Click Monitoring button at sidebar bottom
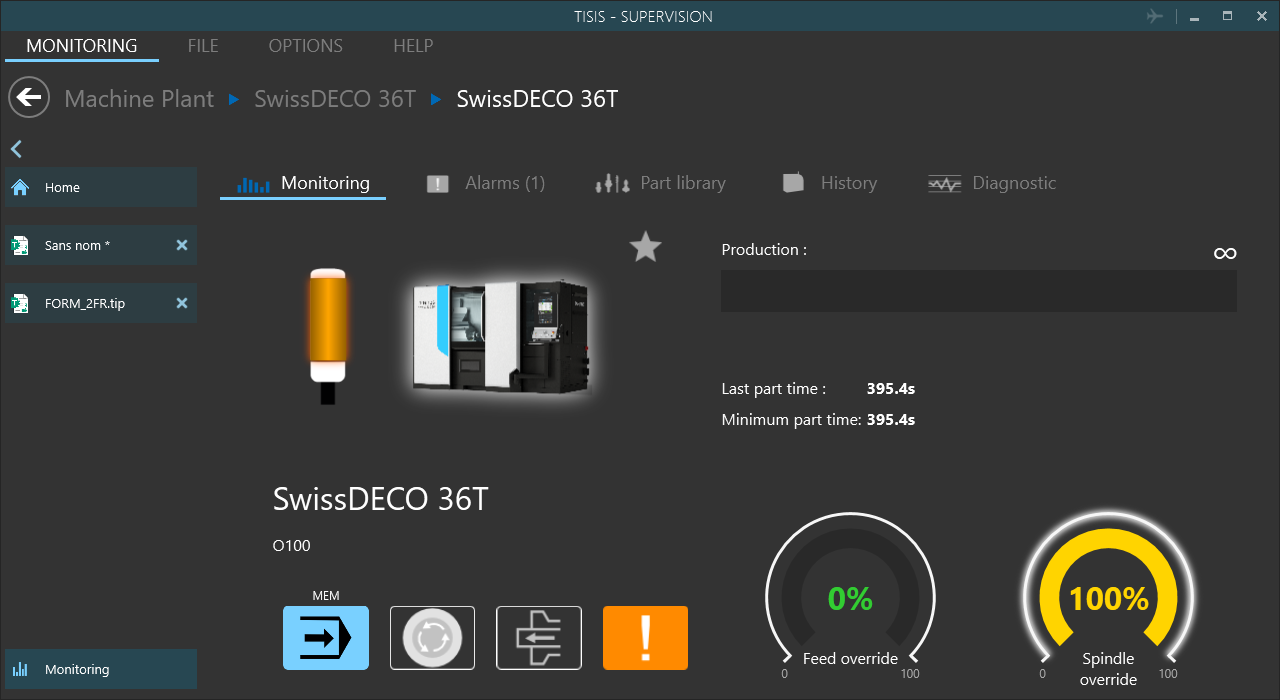The height and width of the screenshot is (700, 1280). [100, 670]
